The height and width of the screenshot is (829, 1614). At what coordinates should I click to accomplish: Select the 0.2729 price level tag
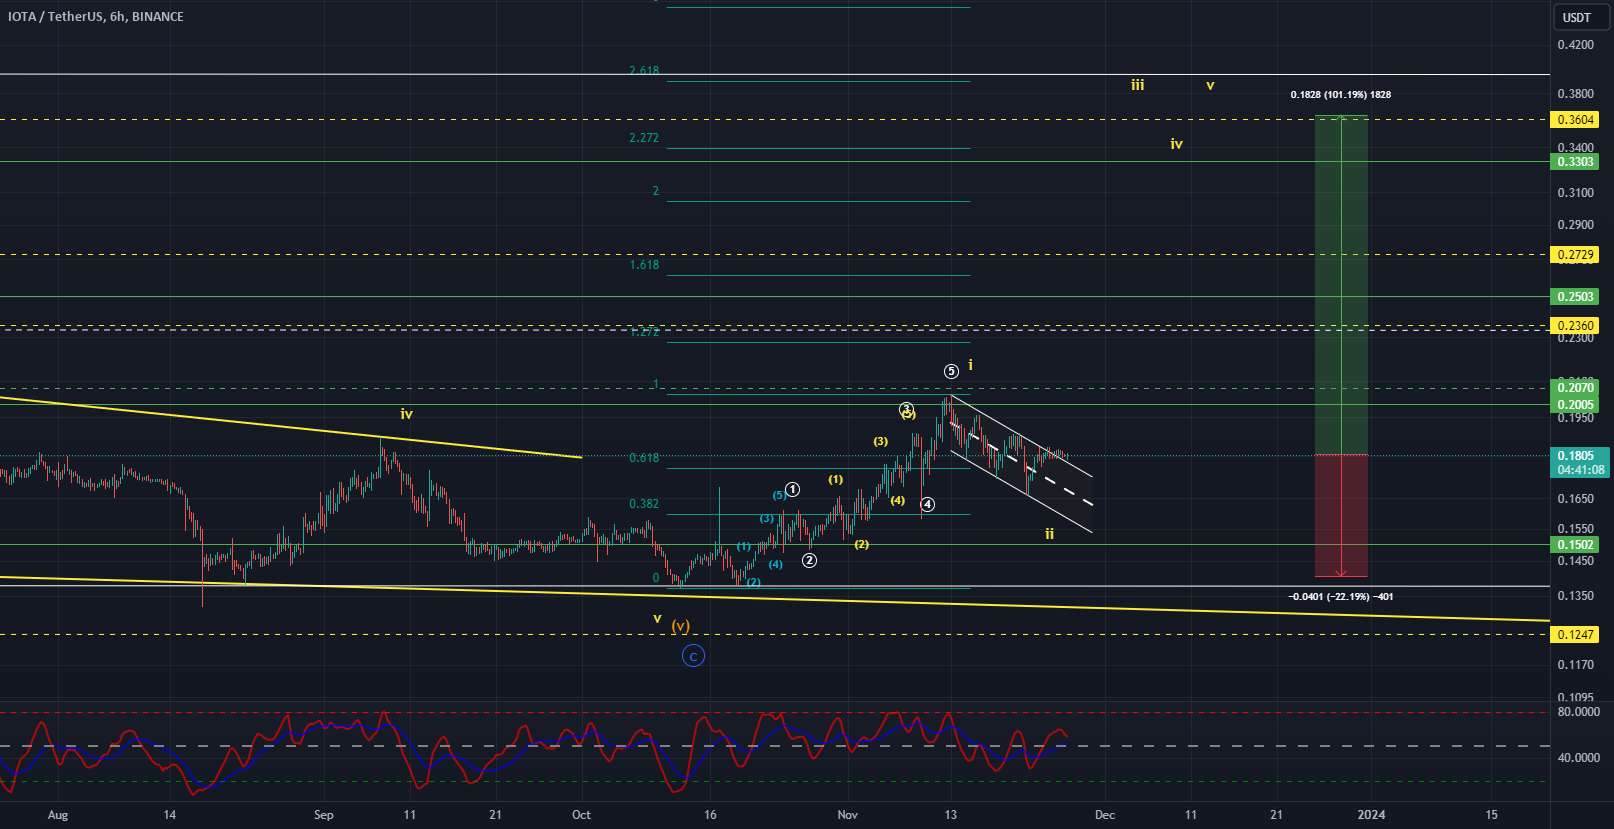pos(1575,254)
